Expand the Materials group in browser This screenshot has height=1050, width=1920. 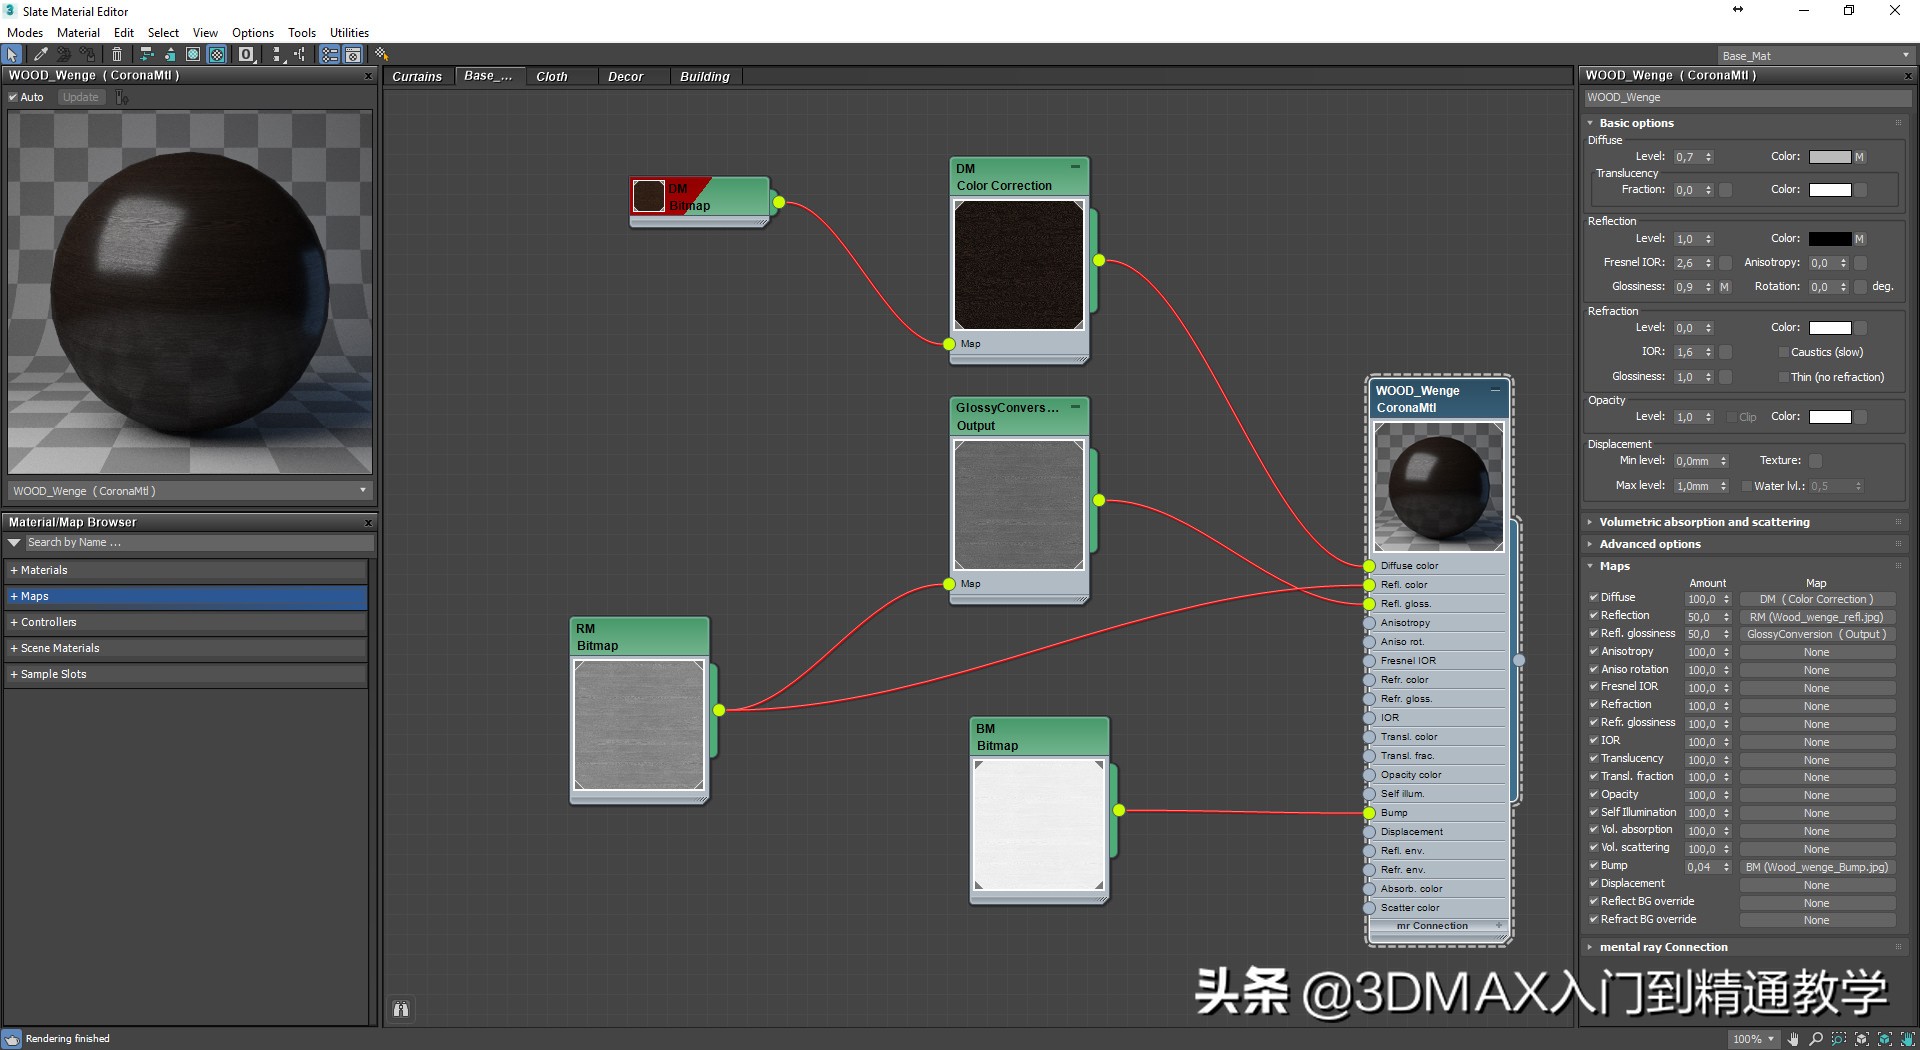(40, 570)
